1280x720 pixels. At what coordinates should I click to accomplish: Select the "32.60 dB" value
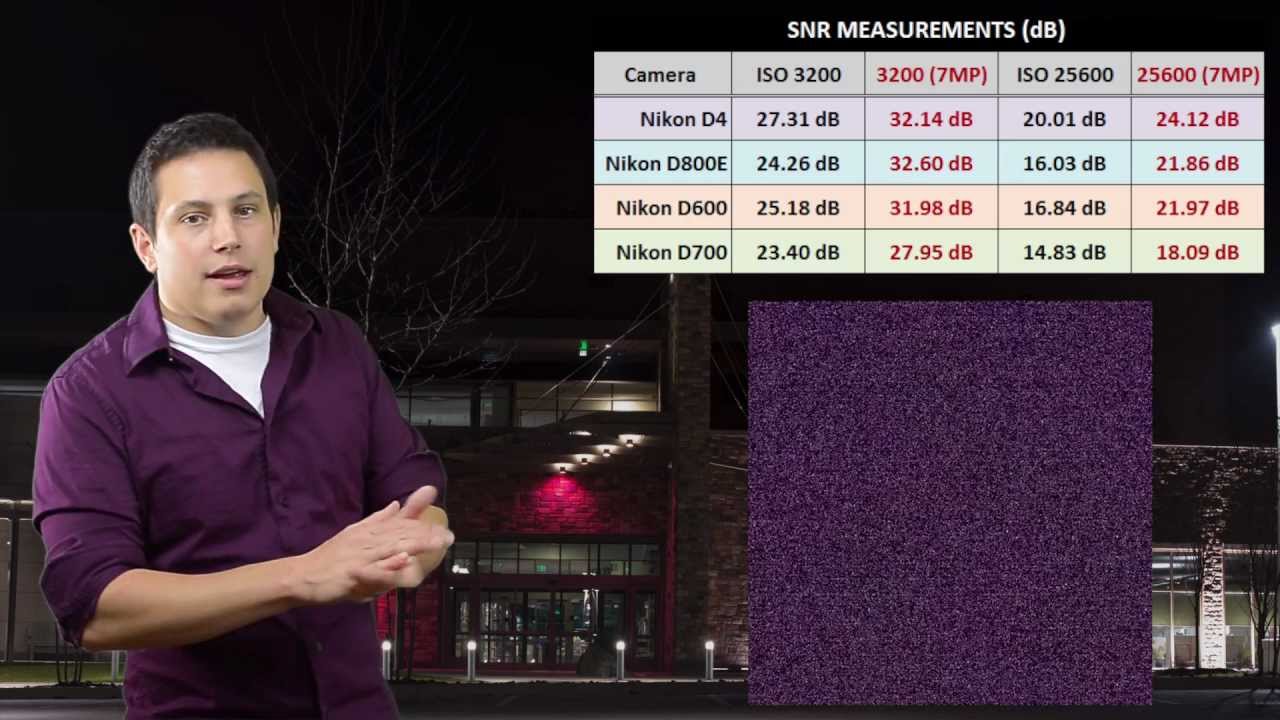(x=931, y=163)
